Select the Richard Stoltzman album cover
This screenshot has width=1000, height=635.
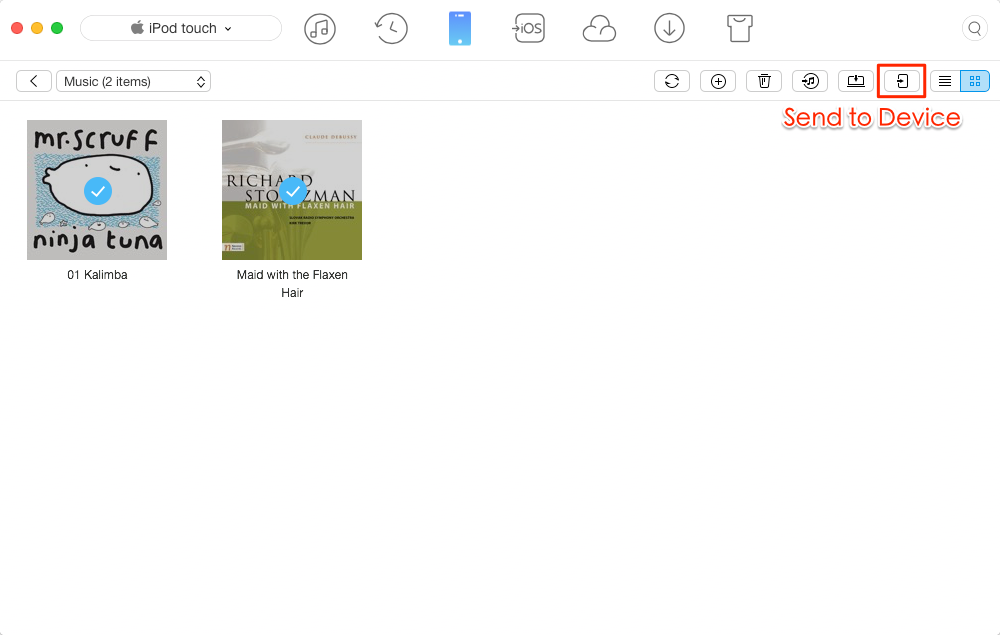(x=292, y=190)
